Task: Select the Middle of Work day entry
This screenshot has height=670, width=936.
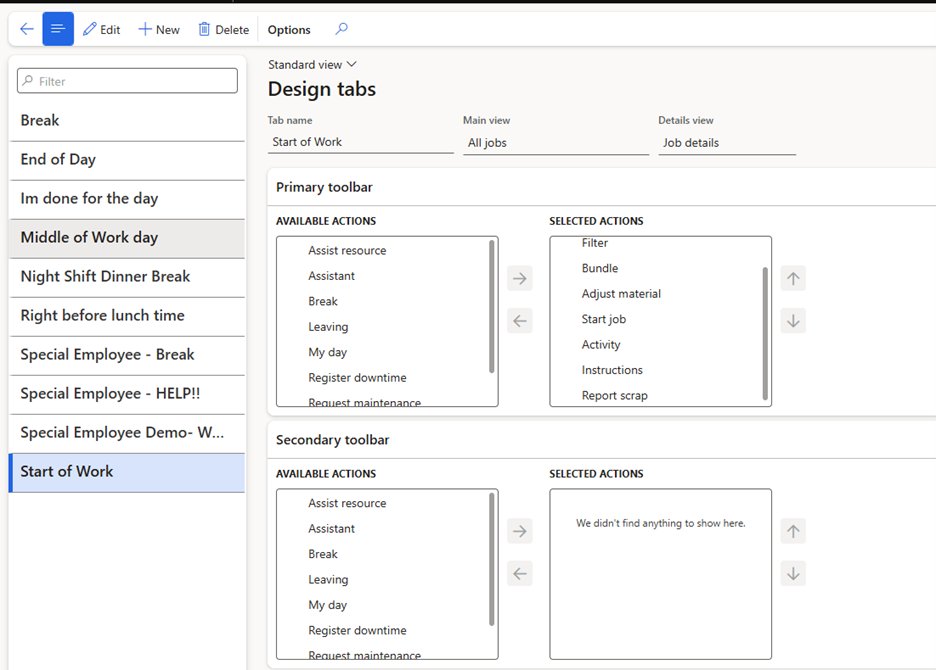Action: tap(126, 238)
